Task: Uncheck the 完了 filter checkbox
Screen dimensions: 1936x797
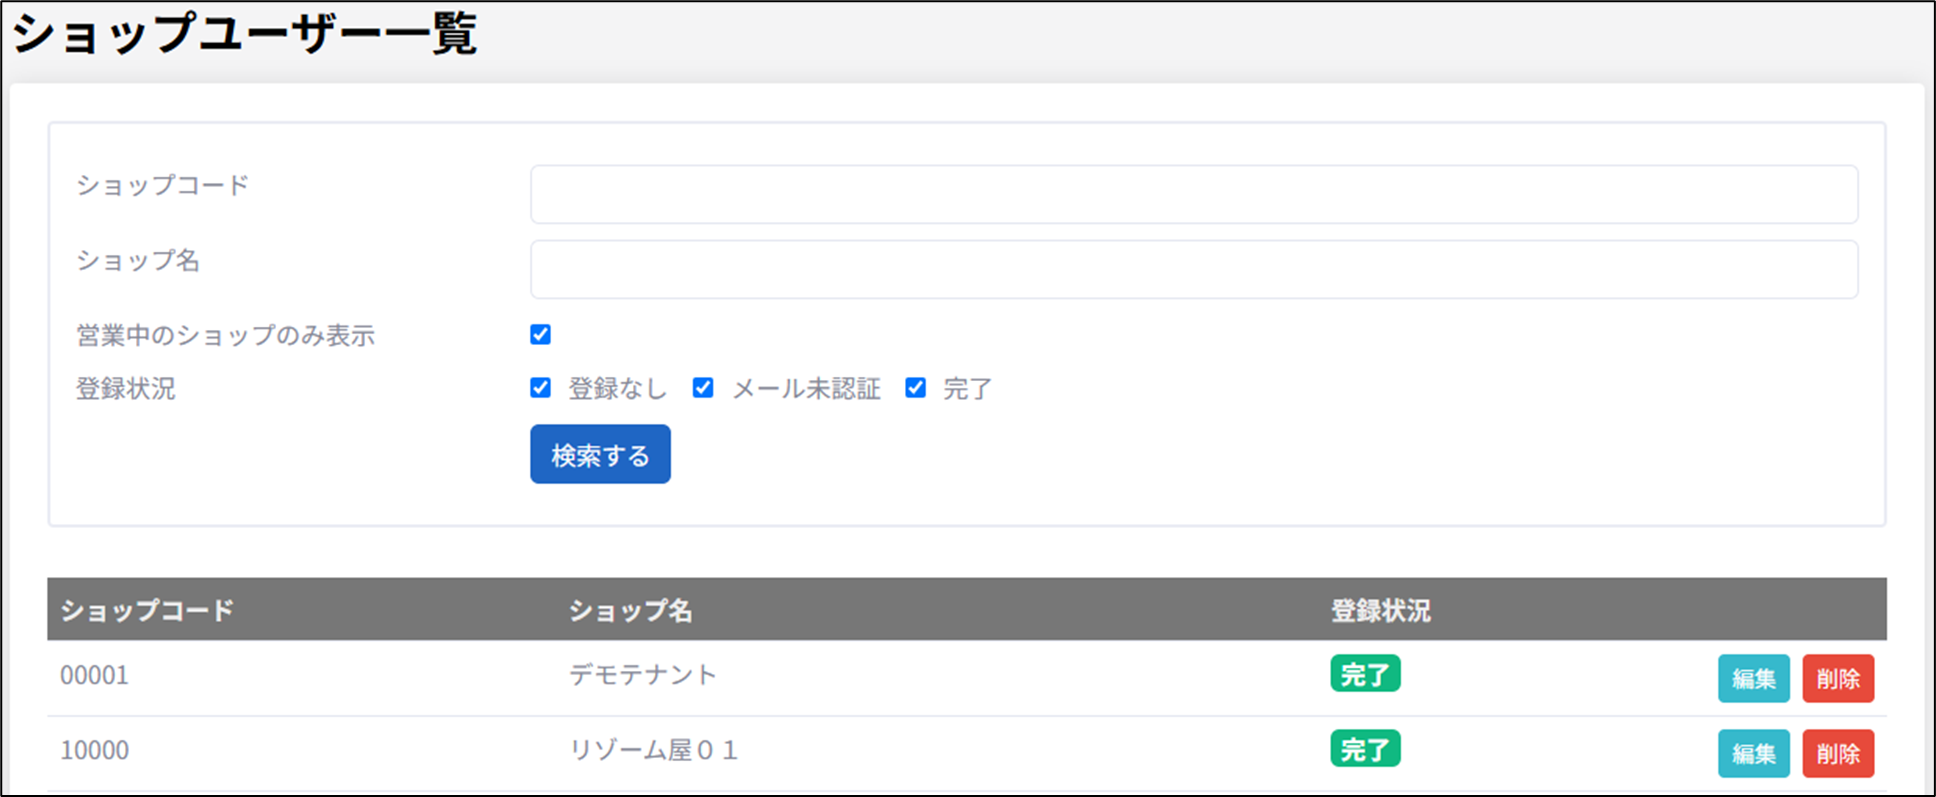Action: point(915,388)
